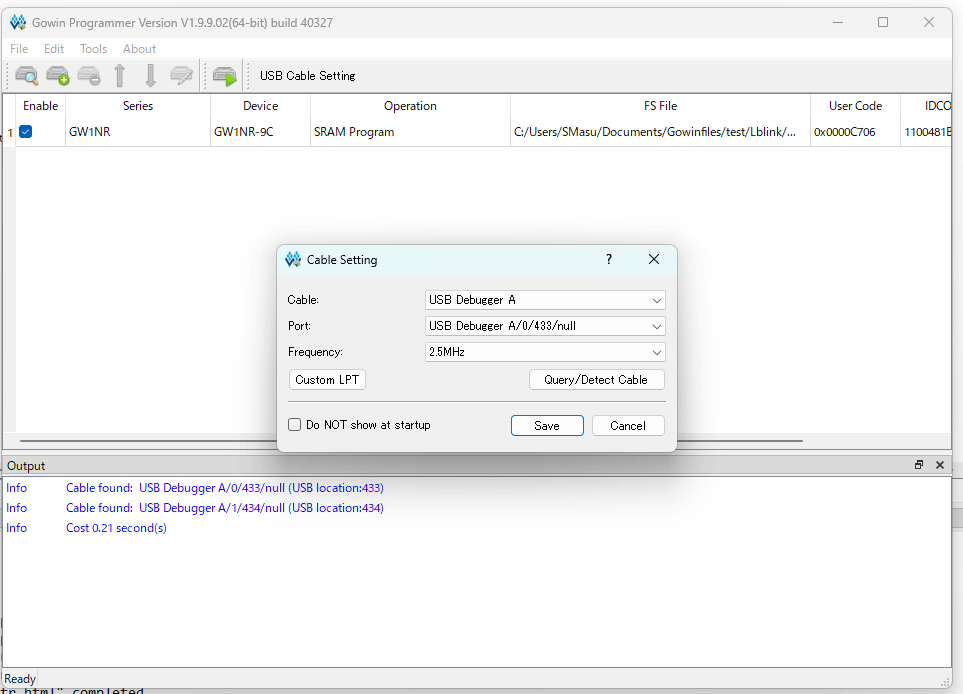Click the help question mark in Cable Setting

coord(609,259)
